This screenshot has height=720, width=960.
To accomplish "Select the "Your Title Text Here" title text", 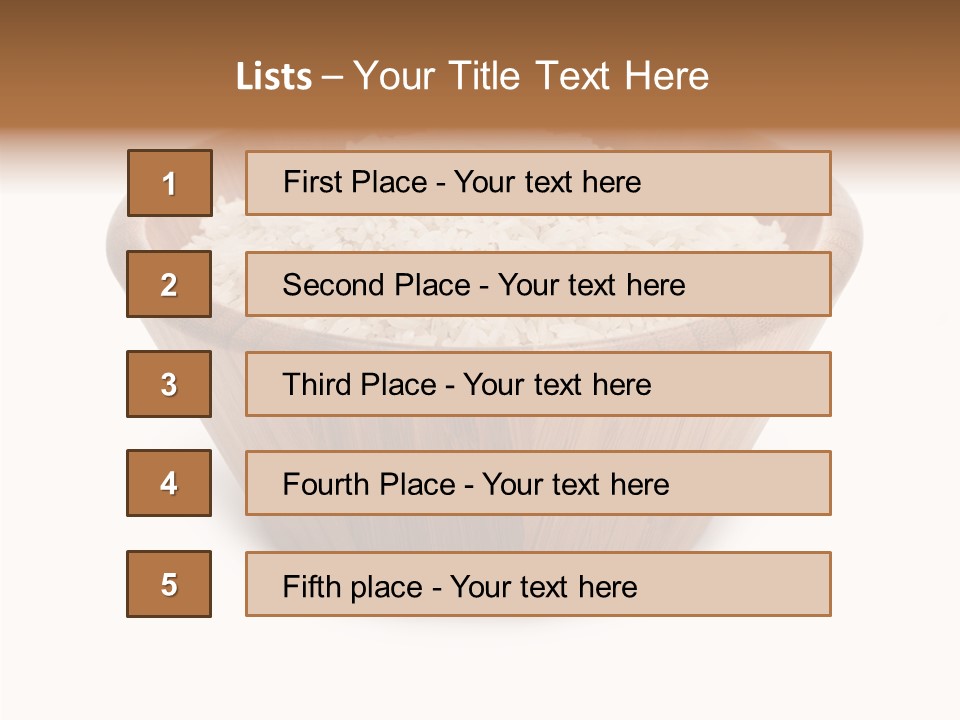I will [x=531, y=77].
